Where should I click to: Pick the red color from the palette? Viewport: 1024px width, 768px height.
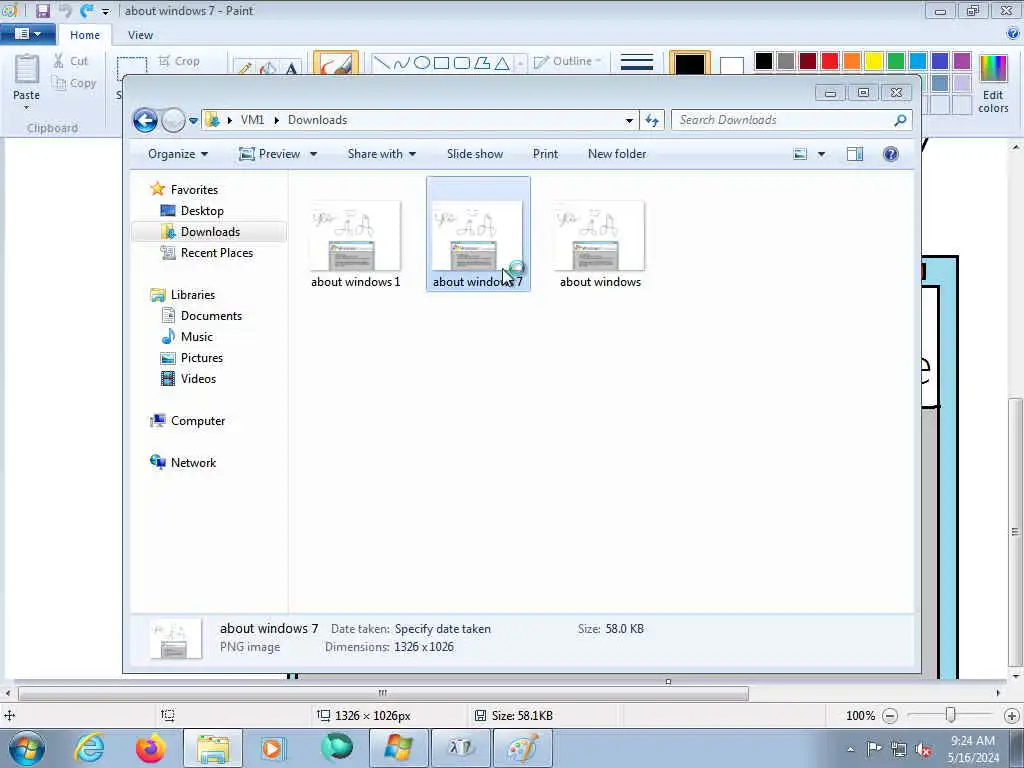[x=830, y=61]
